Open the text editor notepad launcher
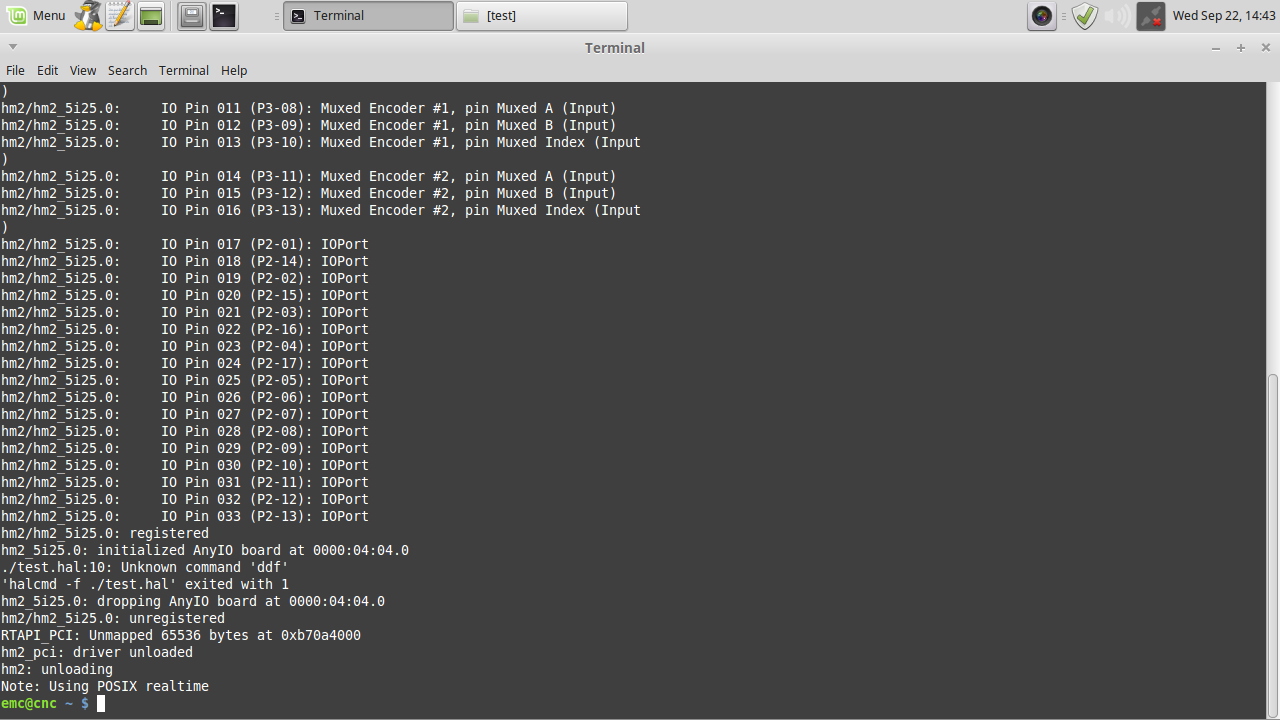1280x720 pixels. click(x=120, y=15)
